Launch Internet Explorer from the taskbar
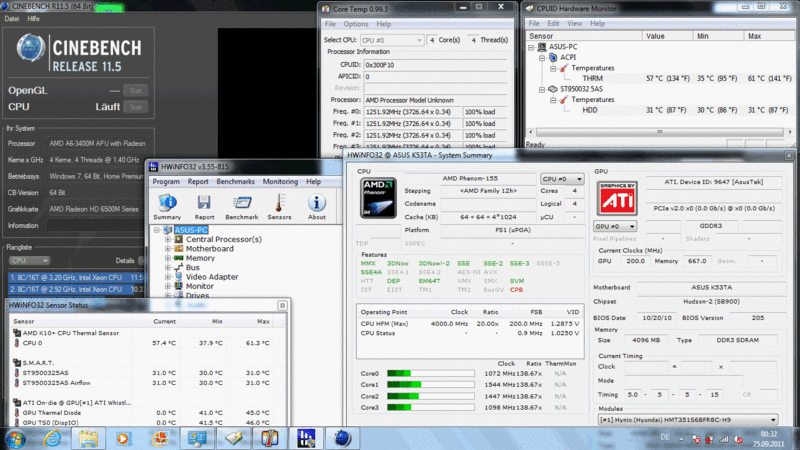Screen dimensions: 800x450 (52, 439)
